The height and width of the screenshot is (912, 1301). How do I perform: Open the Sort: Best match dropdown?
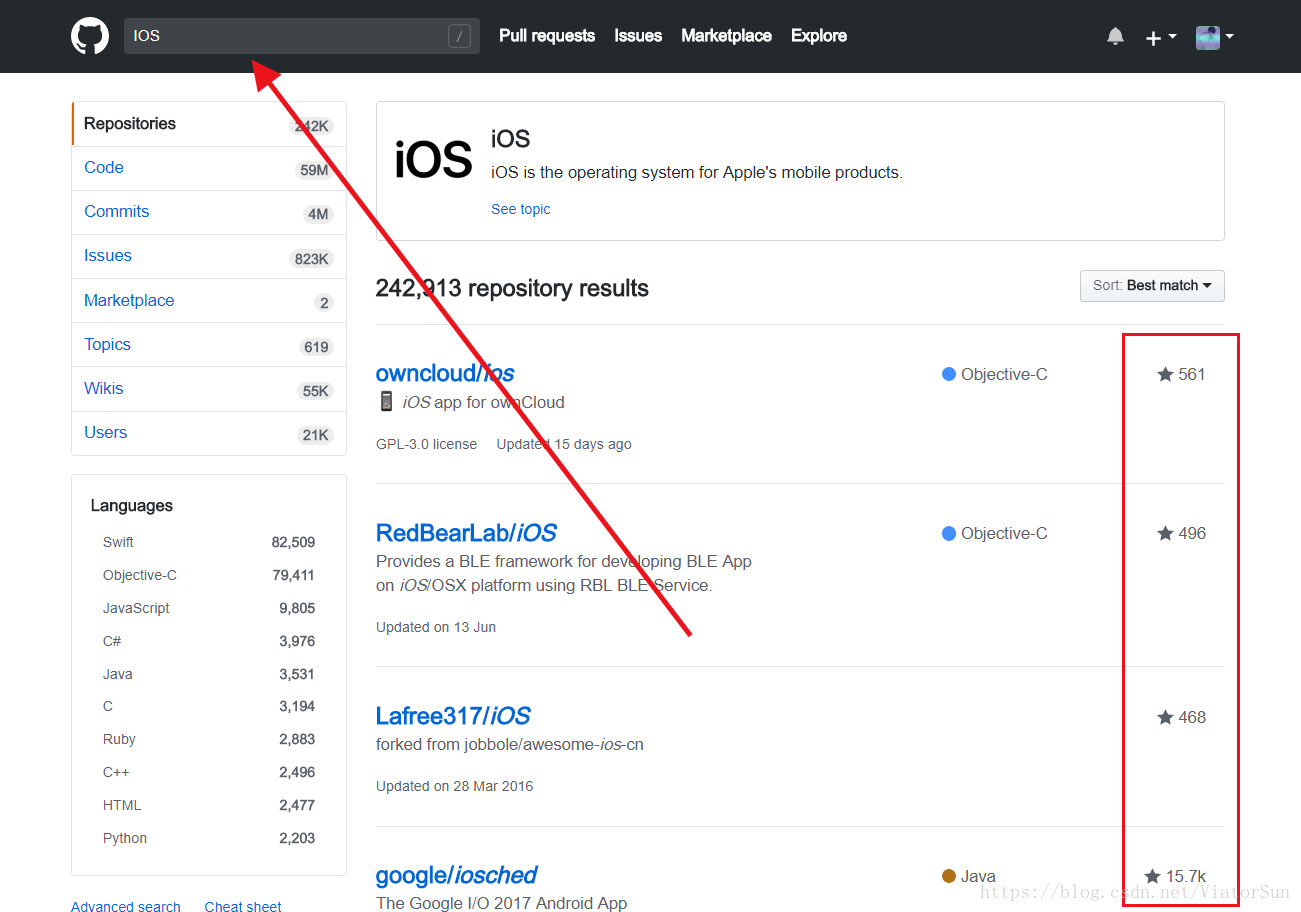click(1152, 285)
